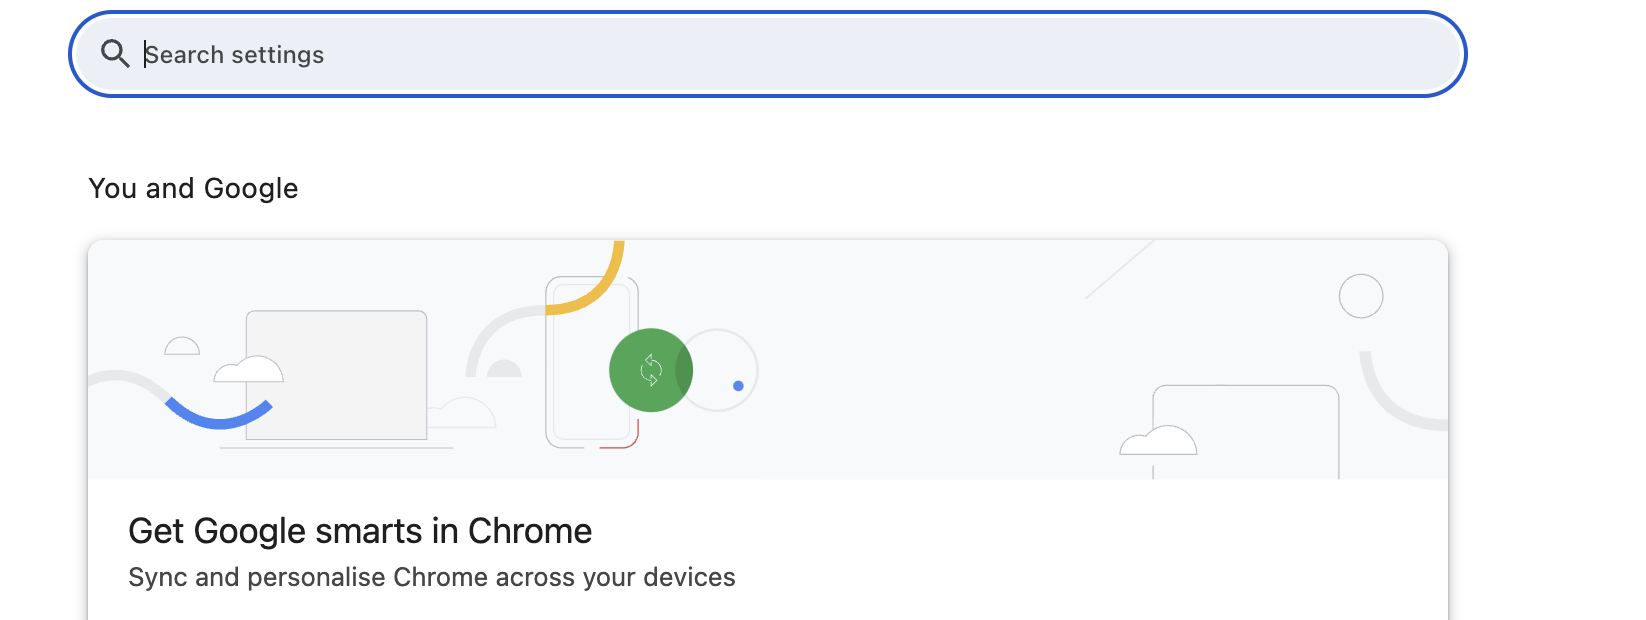Click the white cloud overlapping the laptop
Image resolution: width=1646 pixels, height=620 pixels.
click(x=249, y=370)
